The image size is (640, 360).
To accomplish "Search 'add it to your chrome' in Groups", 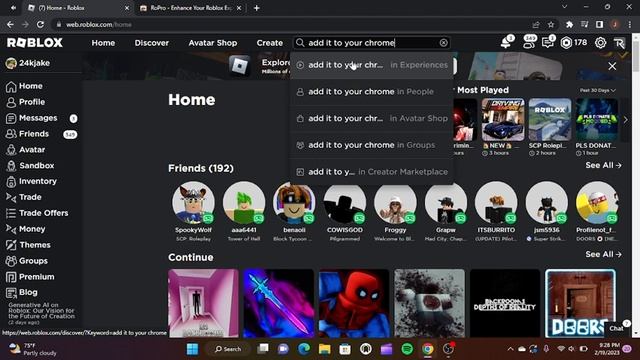I will click(372, 145).
